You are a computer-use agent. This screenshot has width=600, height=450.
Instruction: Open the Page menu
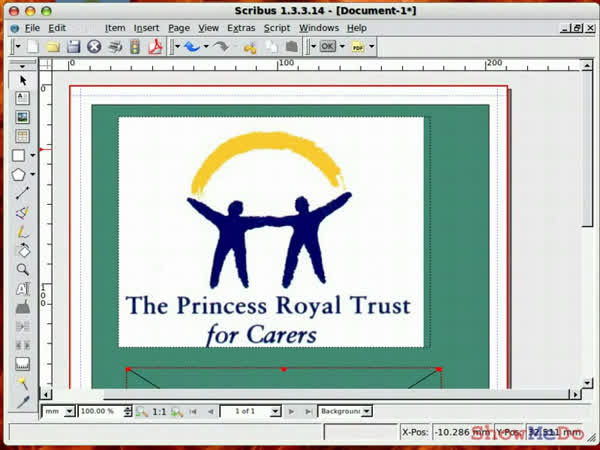(179, 28)
